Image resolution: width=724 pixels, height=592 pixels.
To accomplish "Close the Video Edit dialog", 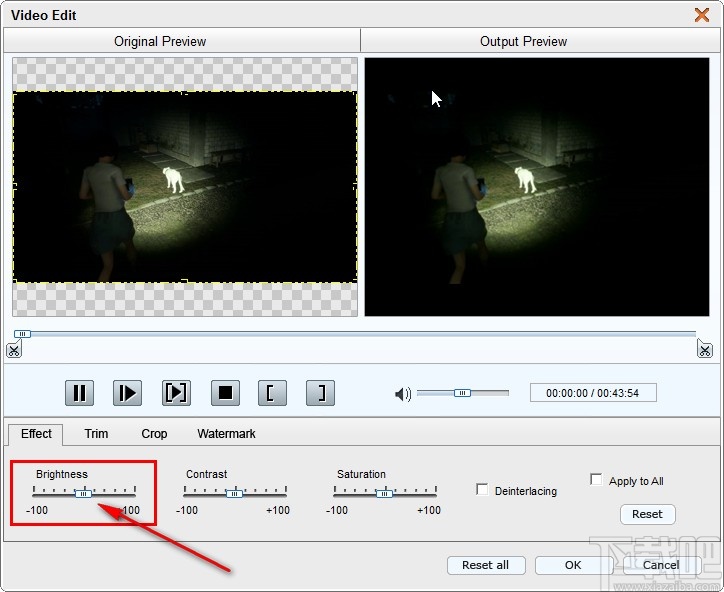I will click(x=702, y=15).
